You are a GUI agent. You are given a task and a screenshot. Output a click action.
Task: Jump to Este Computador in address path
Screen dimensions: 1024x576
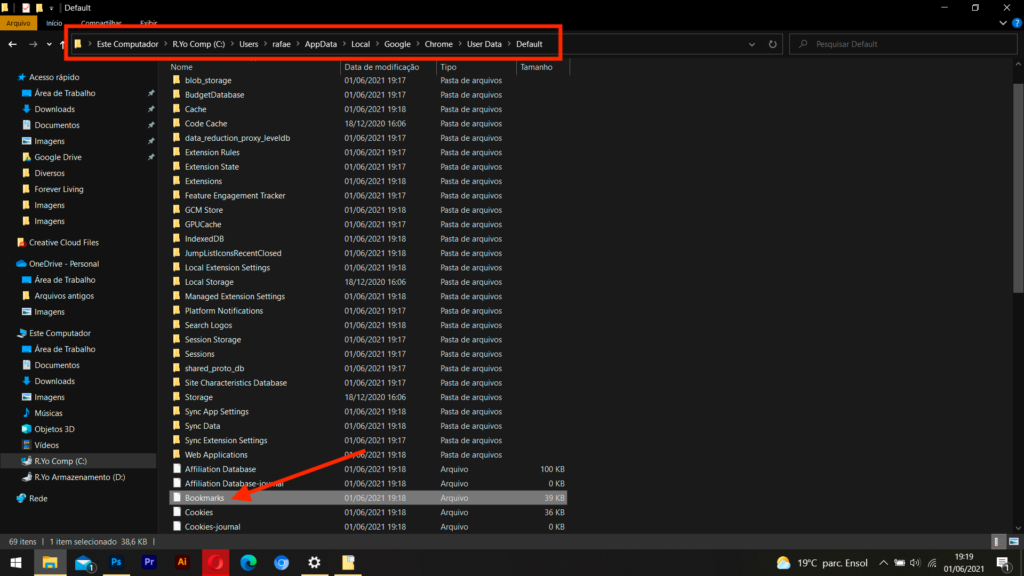coord(127,44)
